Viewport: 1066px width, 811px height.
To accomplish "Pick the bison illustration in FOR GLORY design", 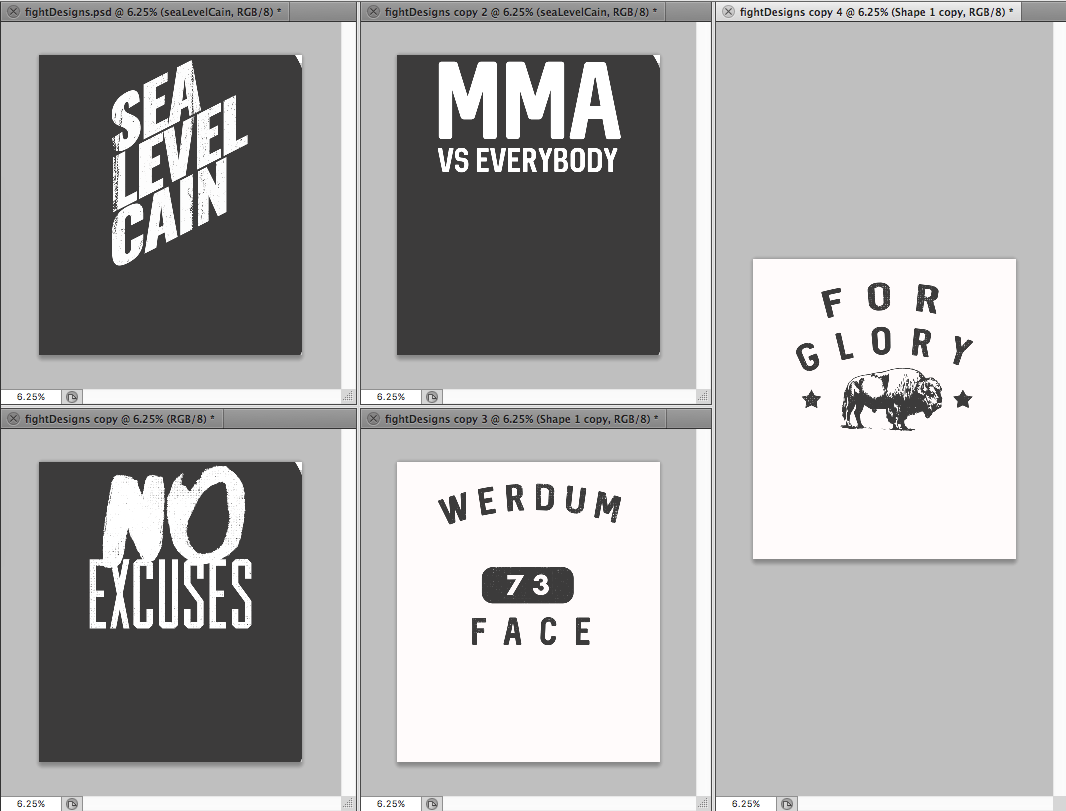I will click(x=891, y=399).
